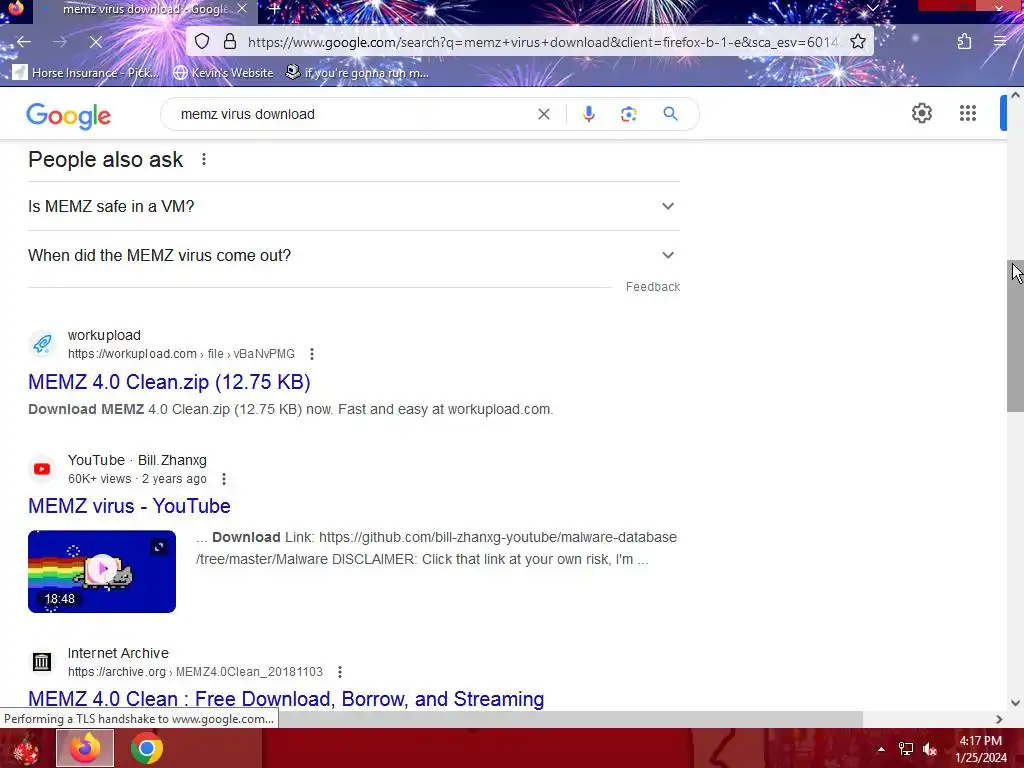Screen dimensions: 1024x768
Task: Stop loading the page with the X button
Action: (95, 42)
